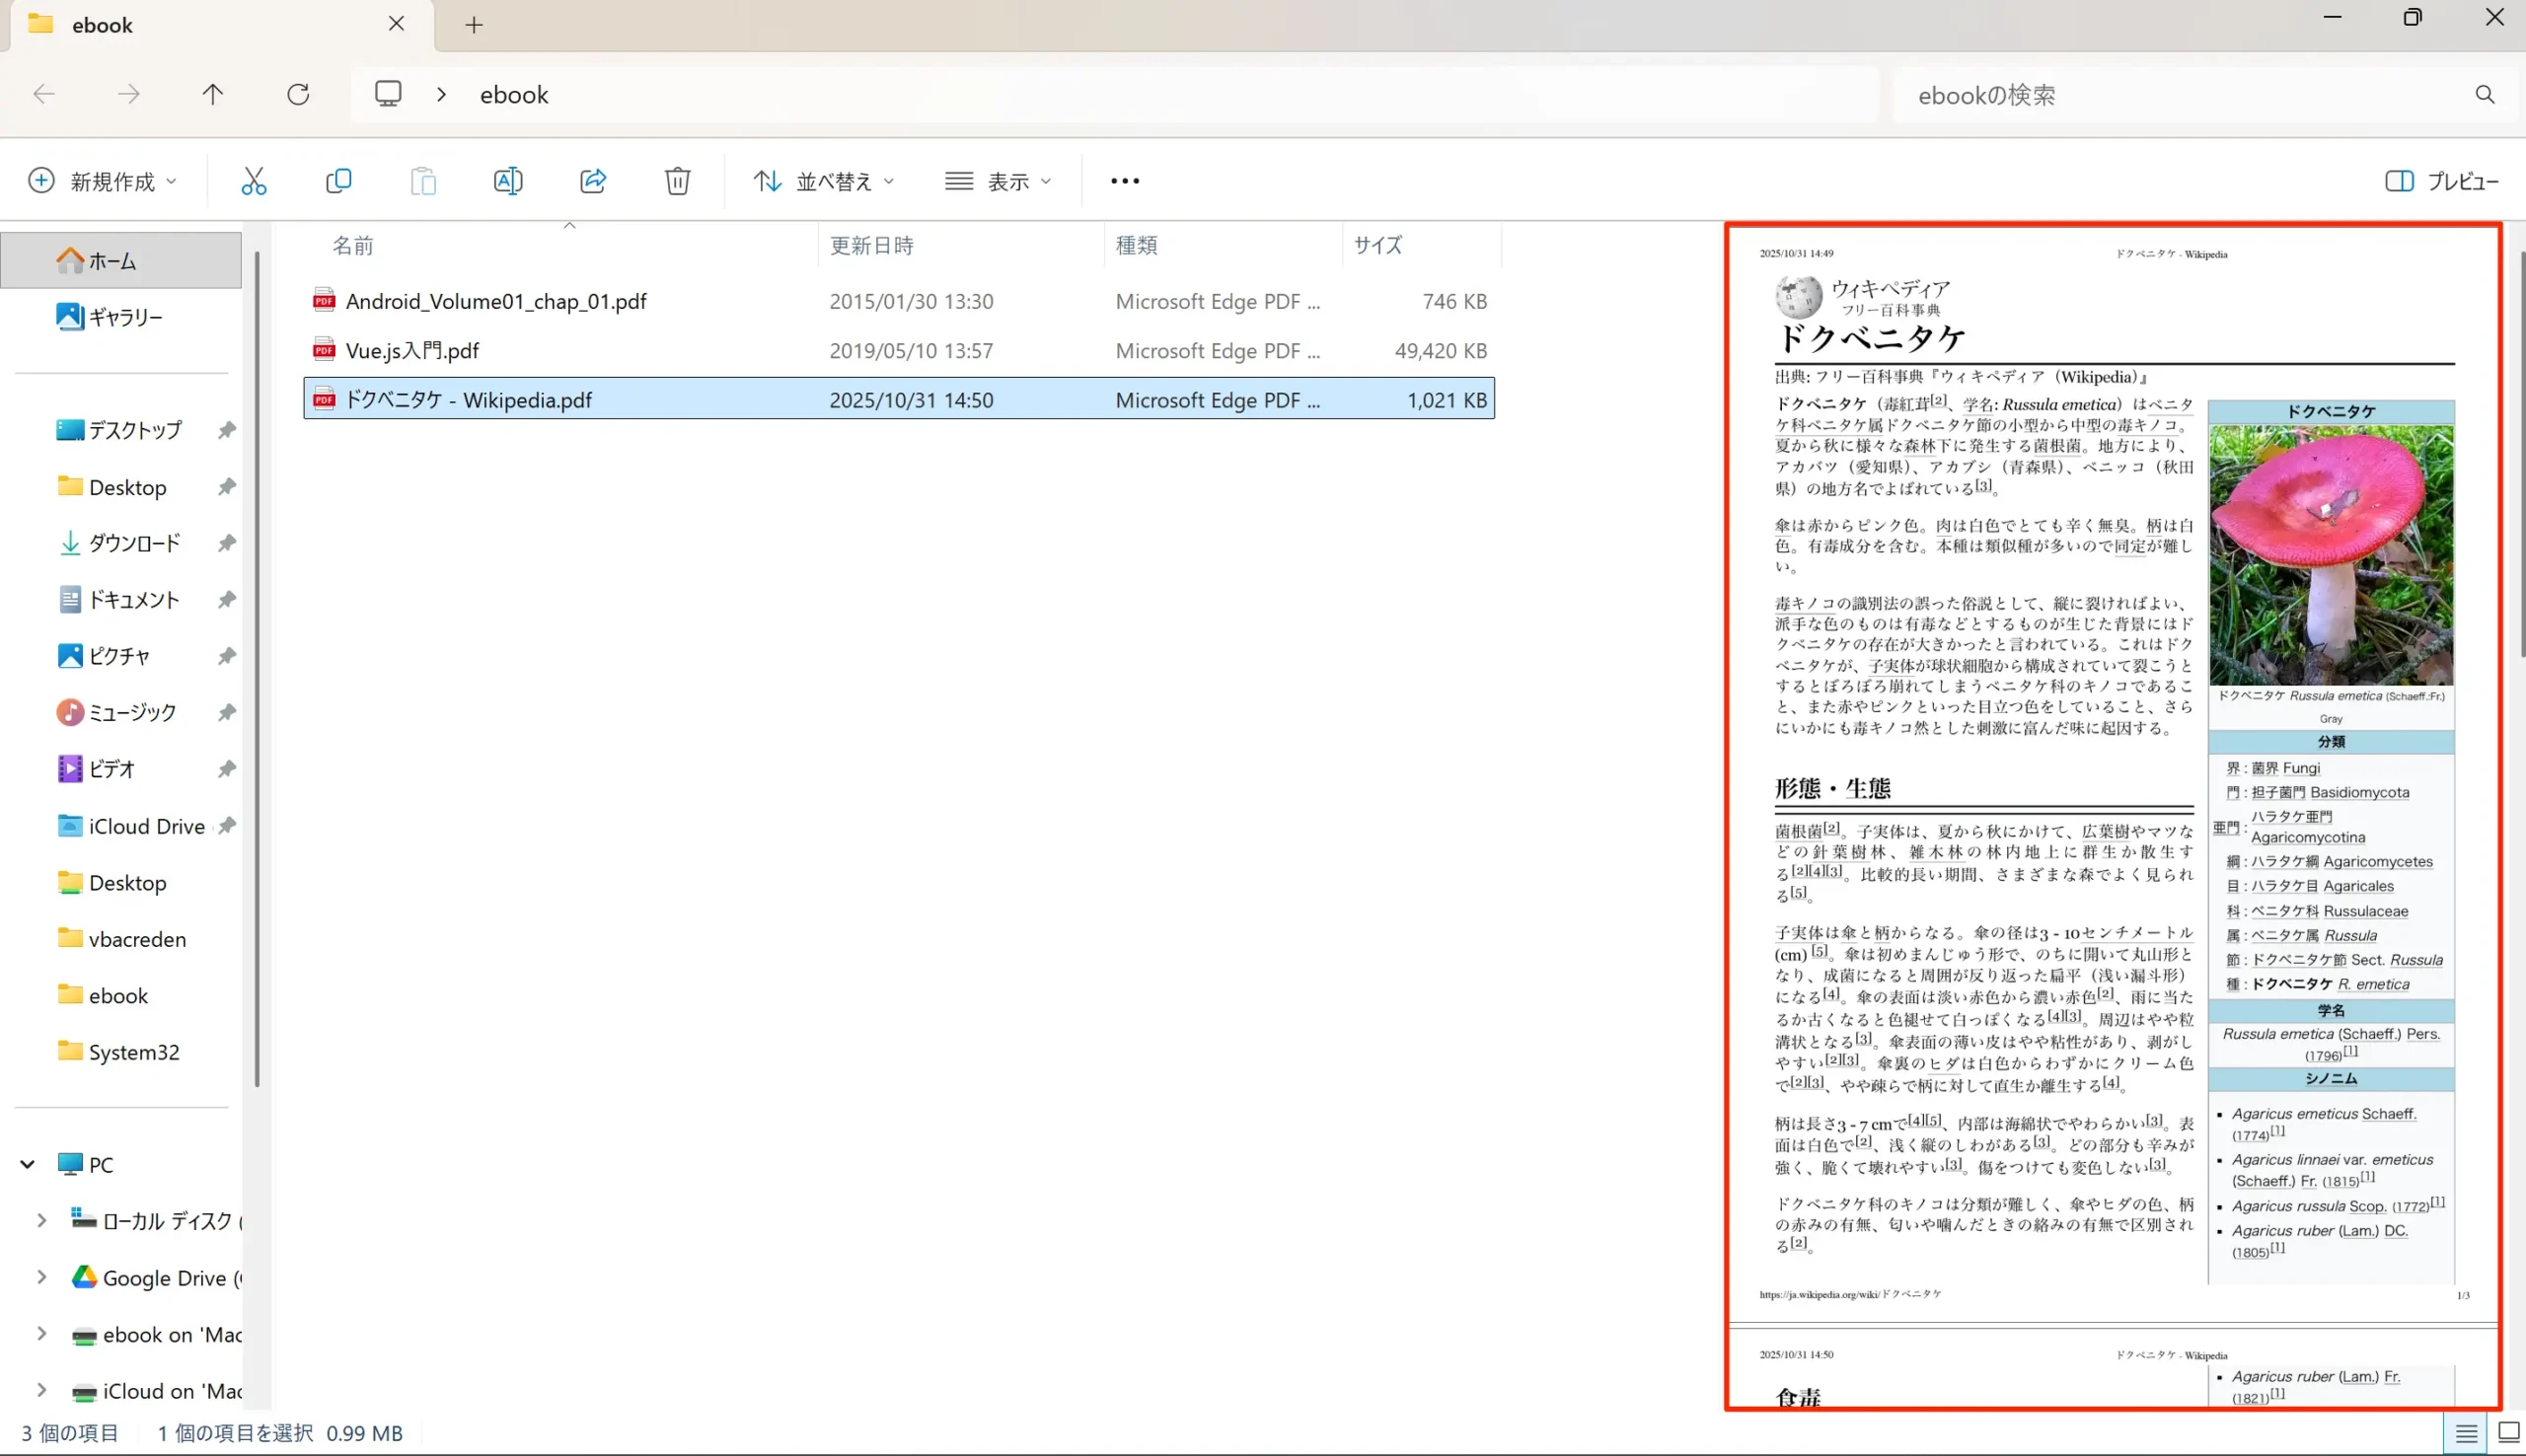Open the 表示 view dropdown
This screenshot has height=1456, width=2526.
(x=998, y=181)
